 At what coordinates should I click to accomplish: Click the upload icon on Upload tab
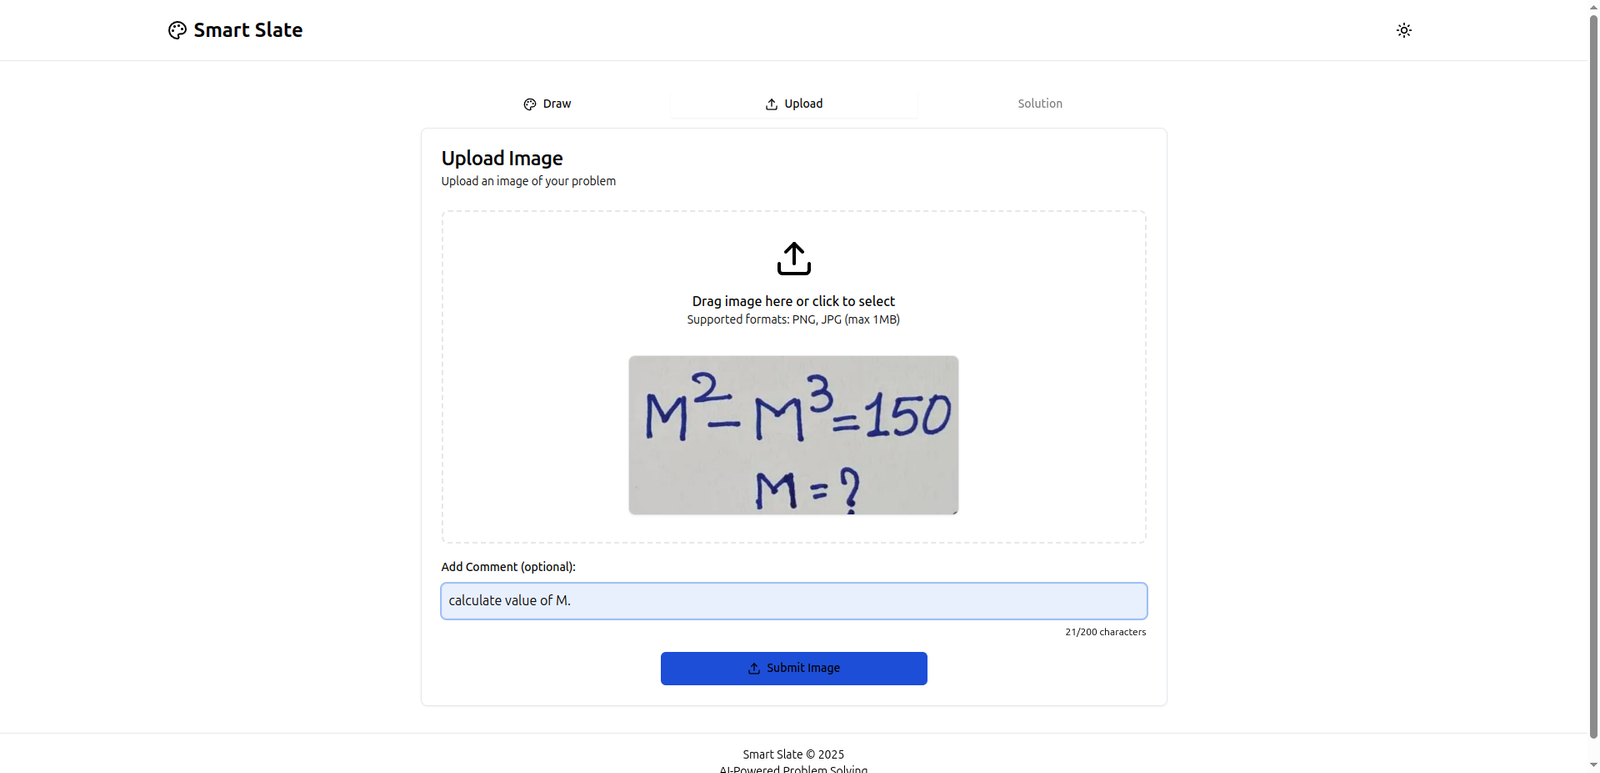coord(771,104)
